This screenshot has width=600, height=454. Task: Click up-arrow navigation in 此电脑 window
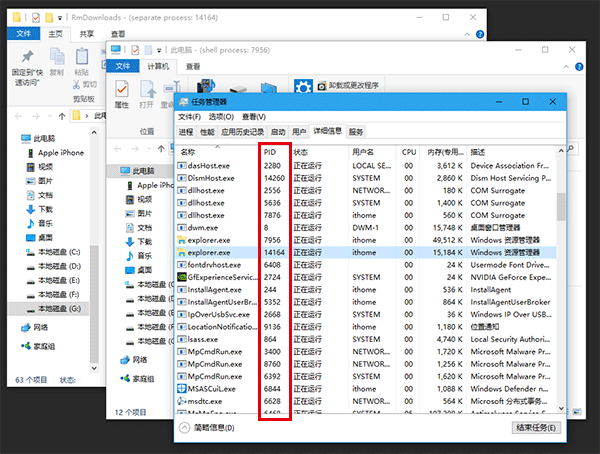click(161, 149)
